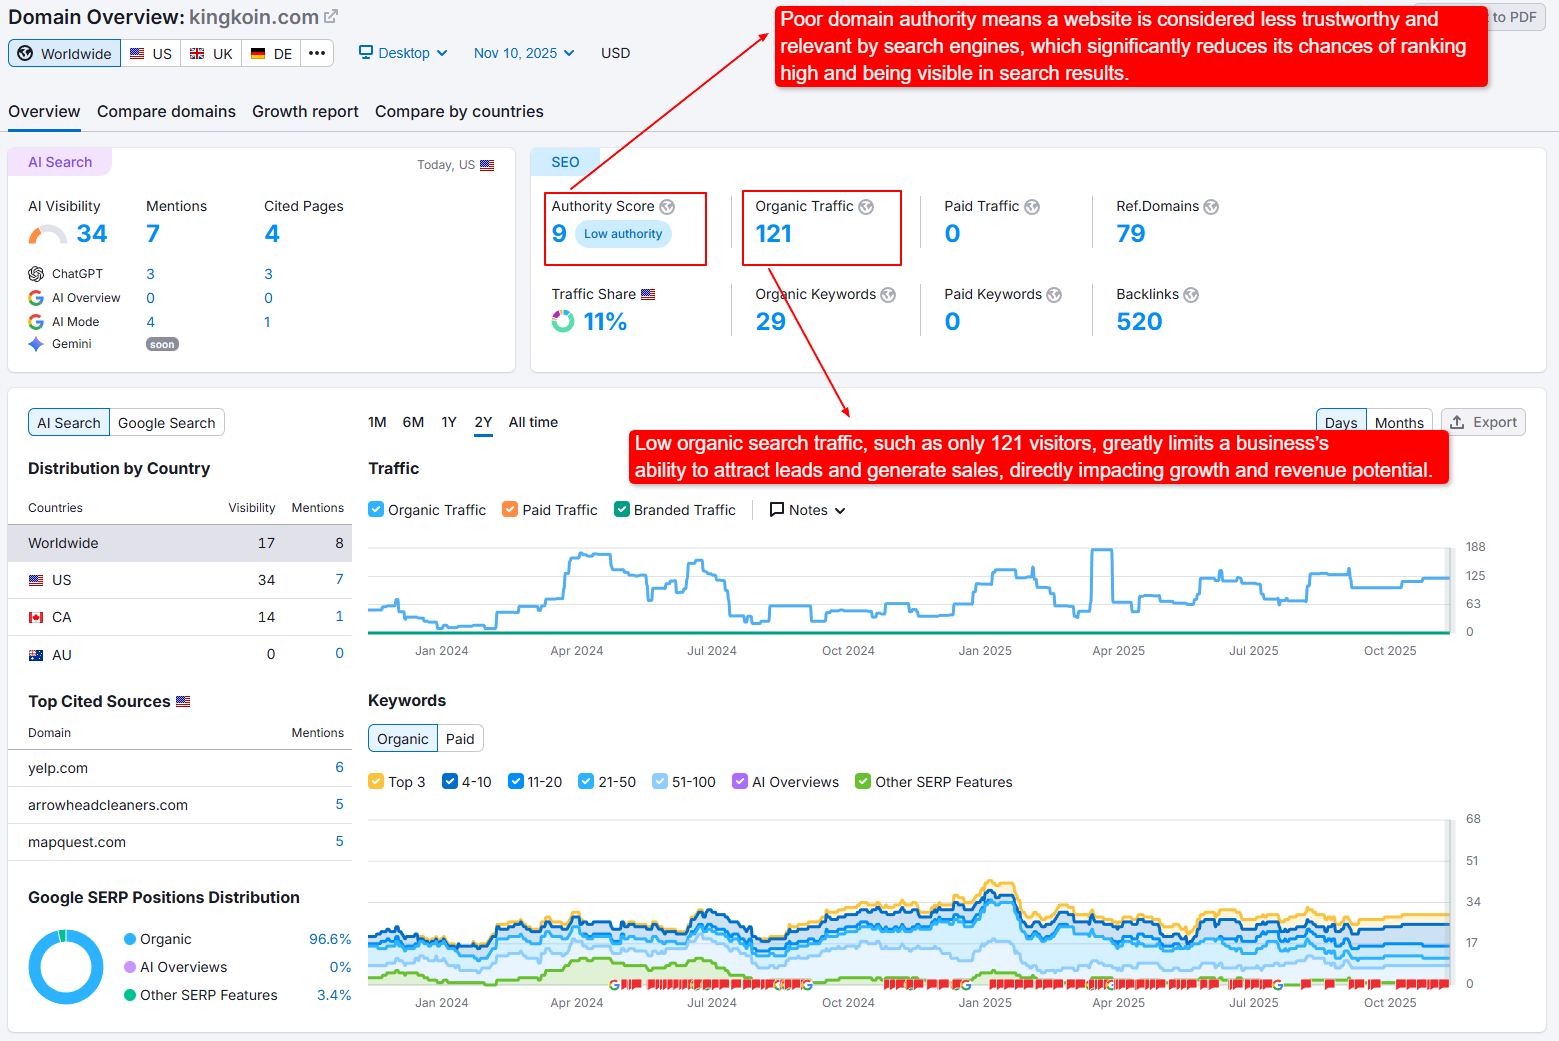Screen dimensions: 1559x1041
Task: Open the yelp.com cited source link
Action: click(58, 768)
